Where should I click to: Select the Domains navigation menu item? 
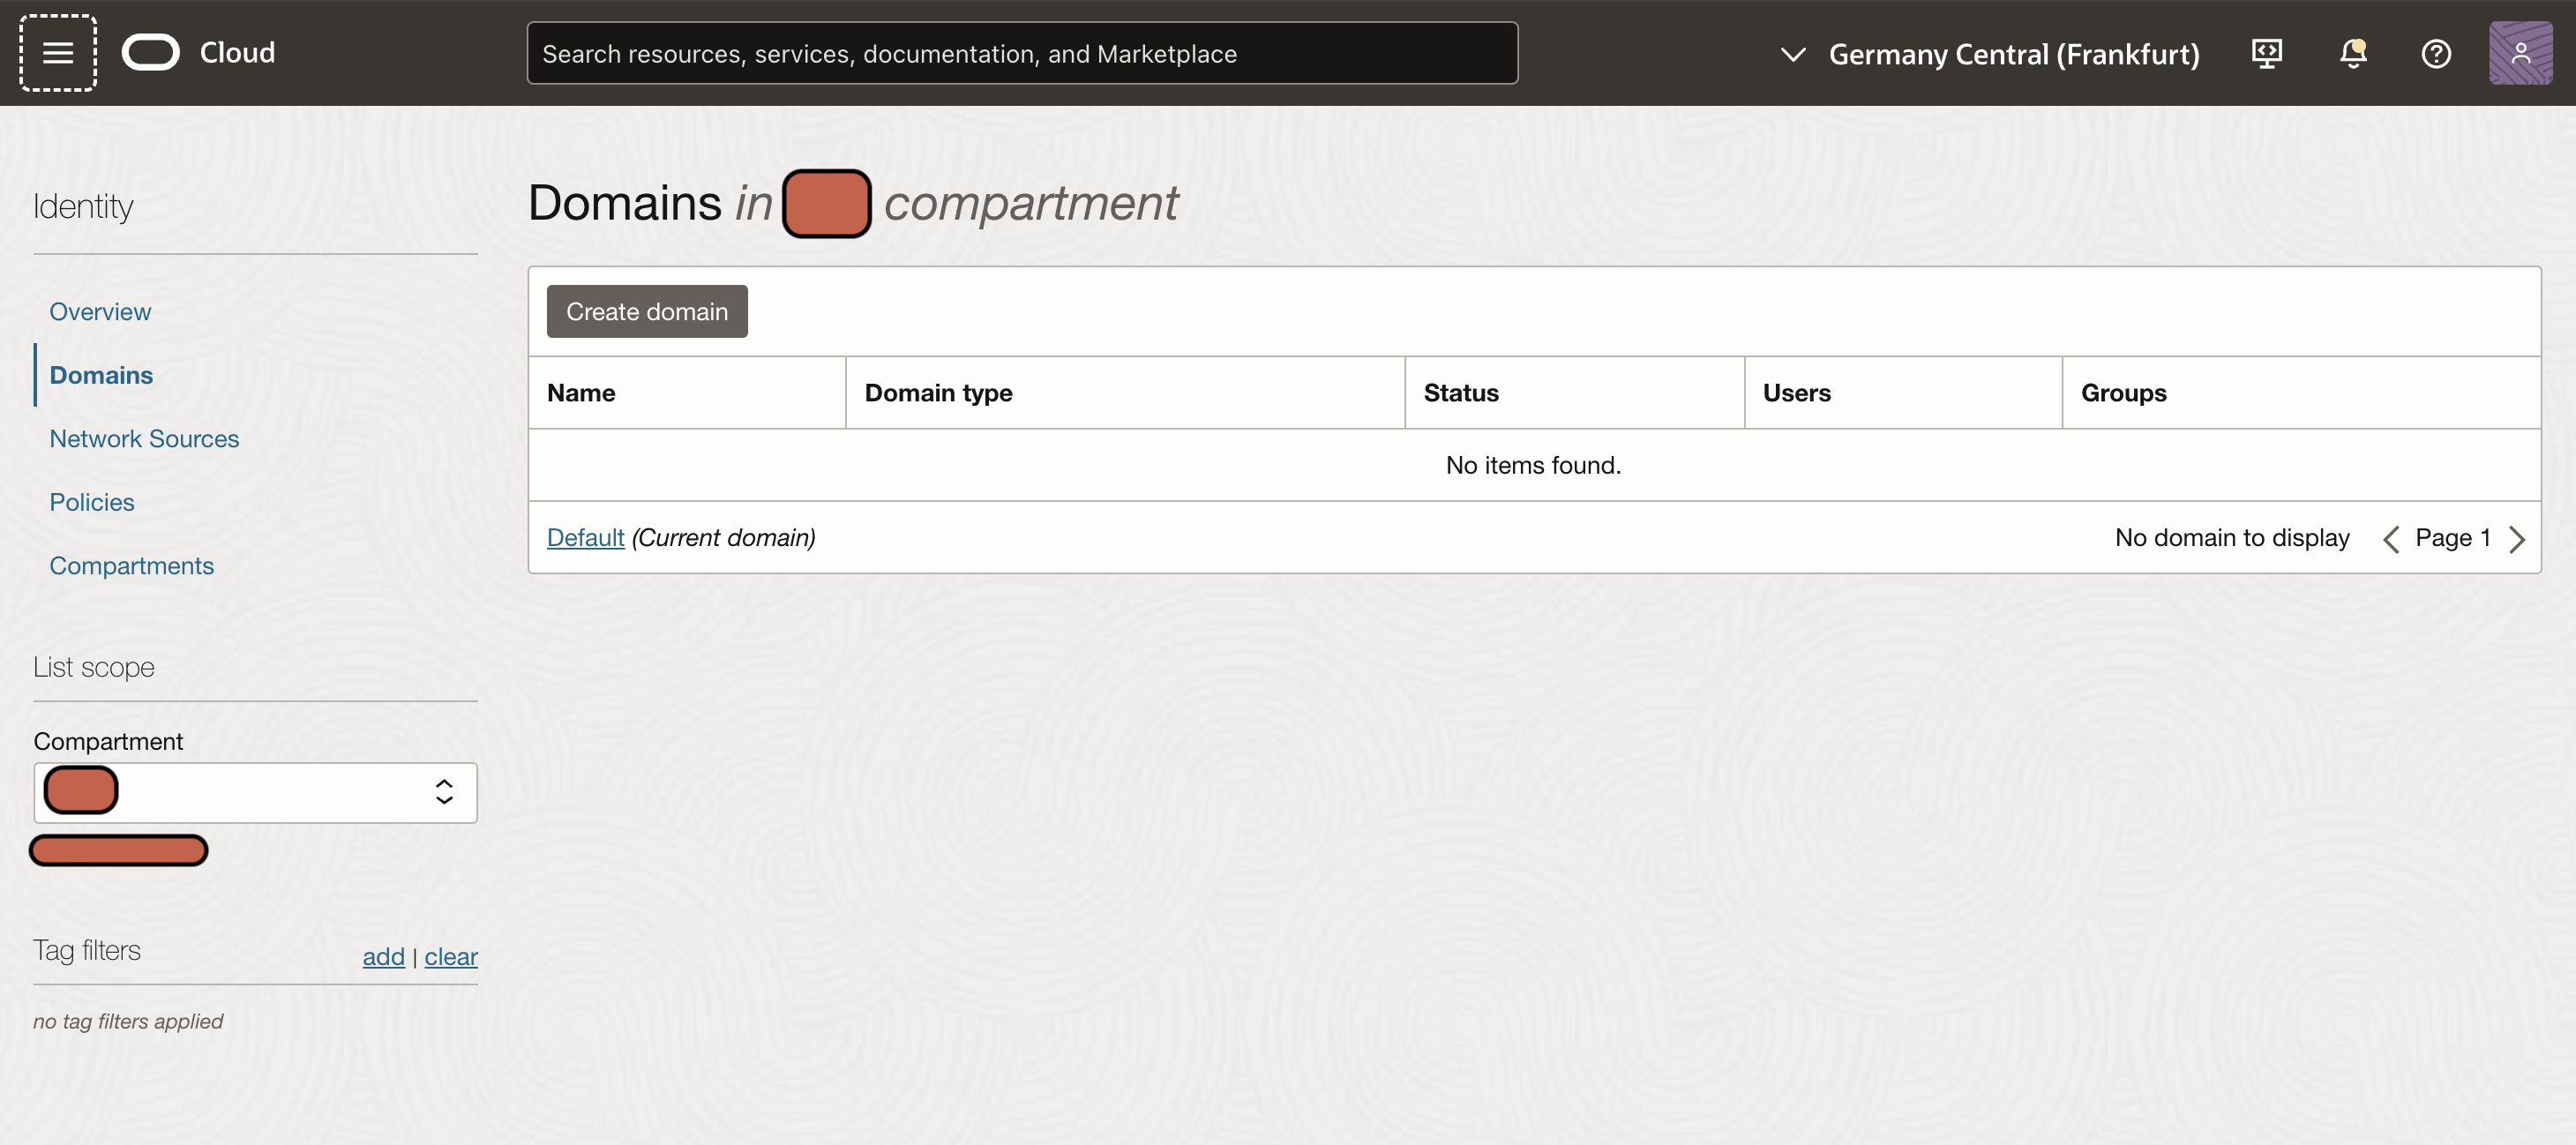[x=101, y=373]
